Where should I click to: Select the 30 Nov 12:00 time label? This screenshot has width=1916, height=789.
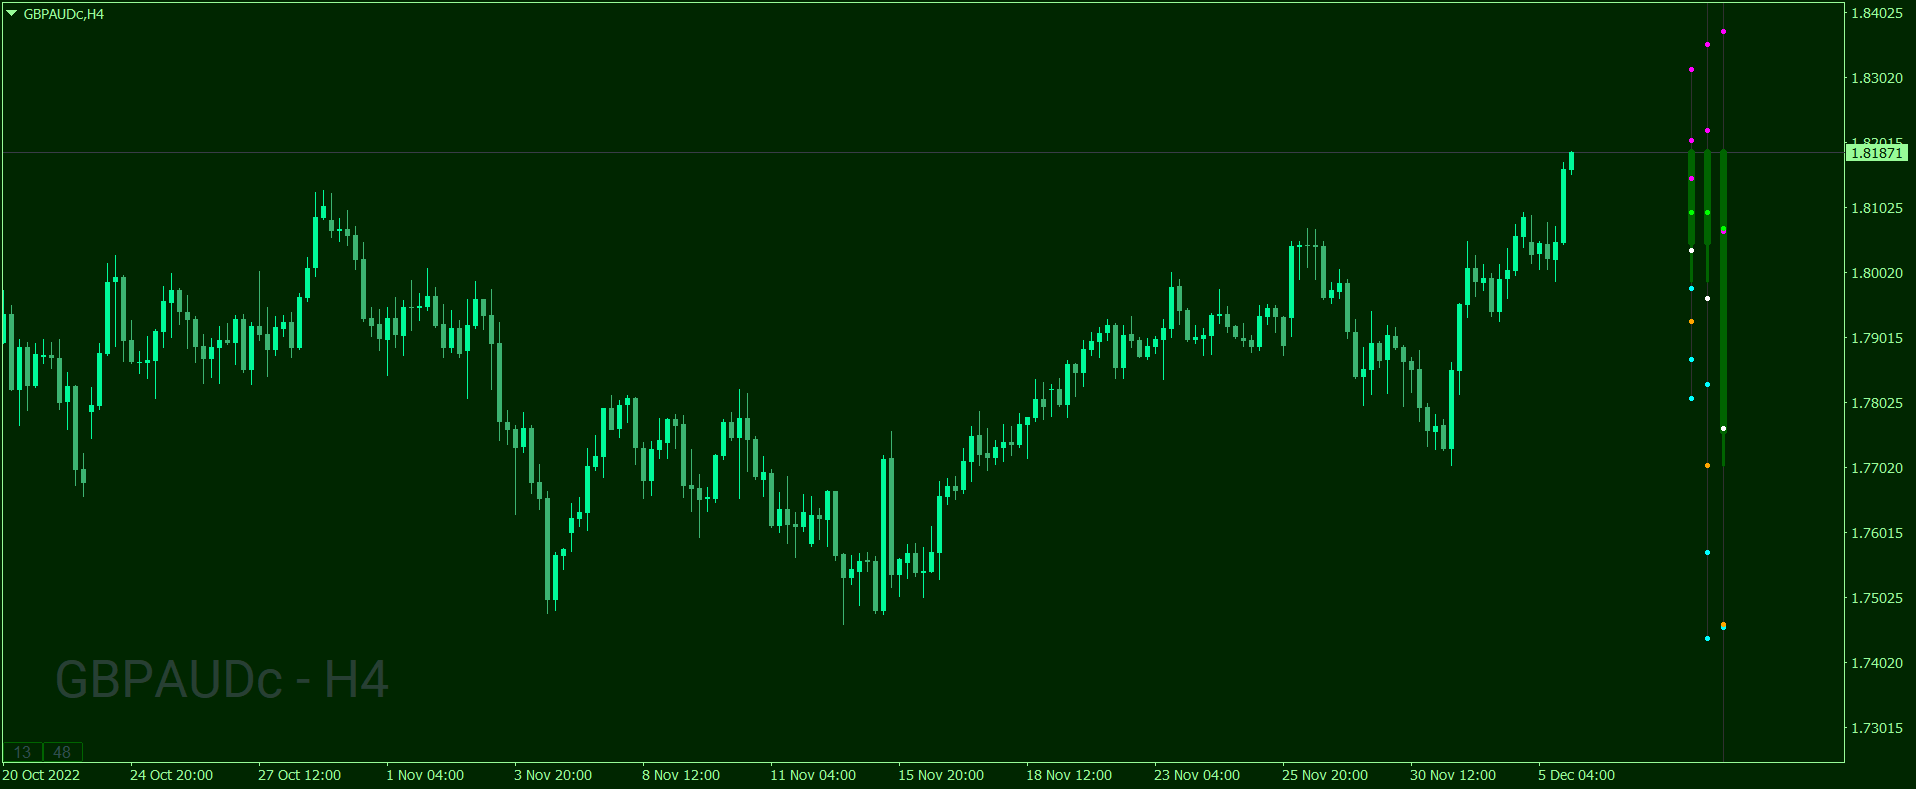click(x=1453, y=775)
